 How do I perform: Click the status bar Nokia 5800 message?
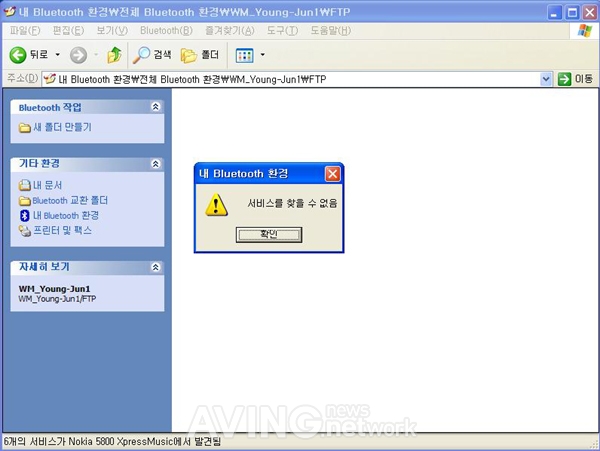(112, 442)
